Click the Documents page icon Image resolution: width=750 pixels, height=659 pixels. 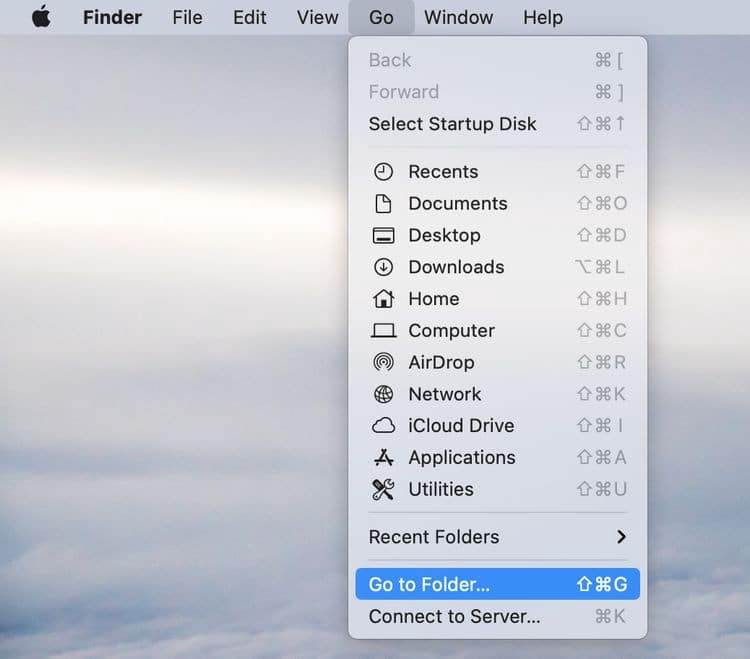pos(383,204)
